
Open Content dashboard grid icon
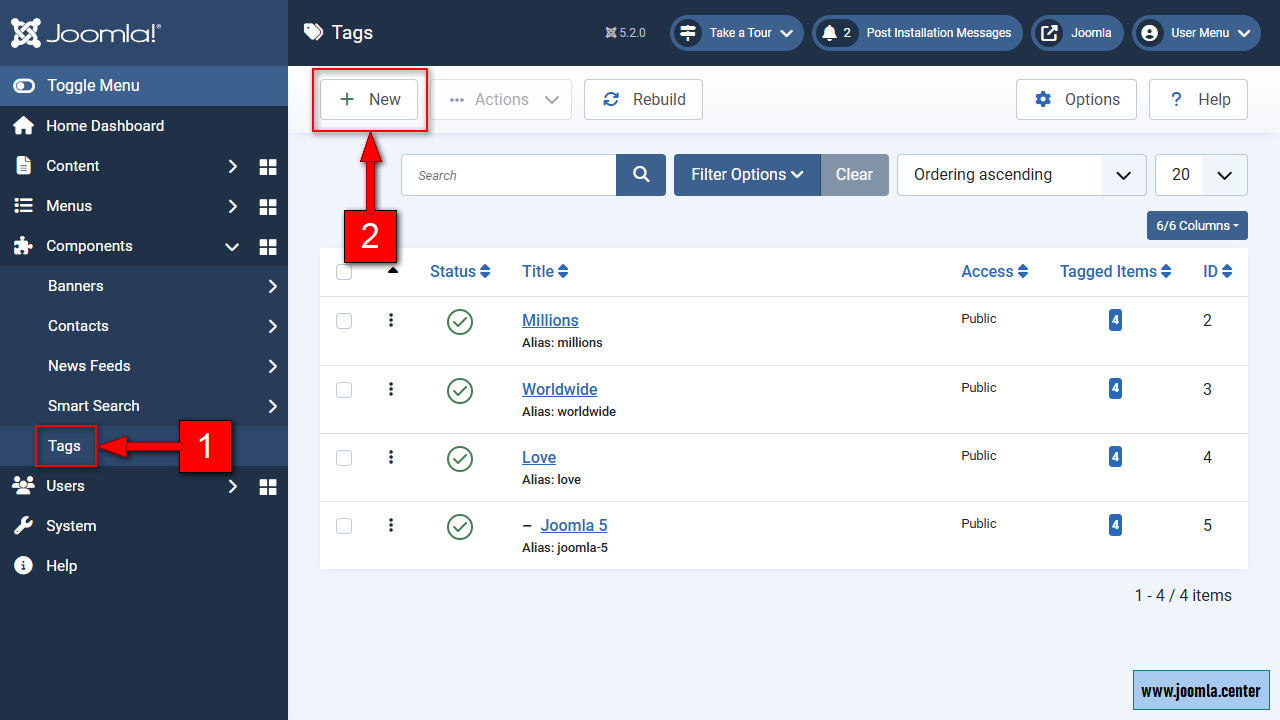[268, 166]
